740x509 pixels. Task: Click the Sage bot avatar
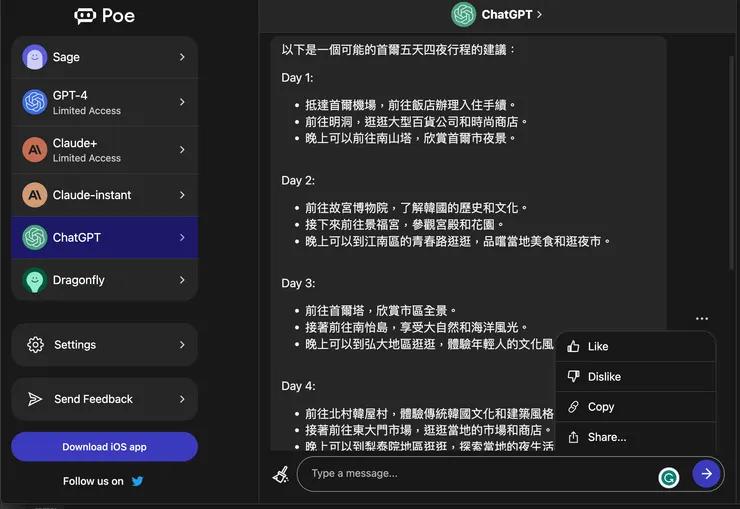click(x=34, y=57)
